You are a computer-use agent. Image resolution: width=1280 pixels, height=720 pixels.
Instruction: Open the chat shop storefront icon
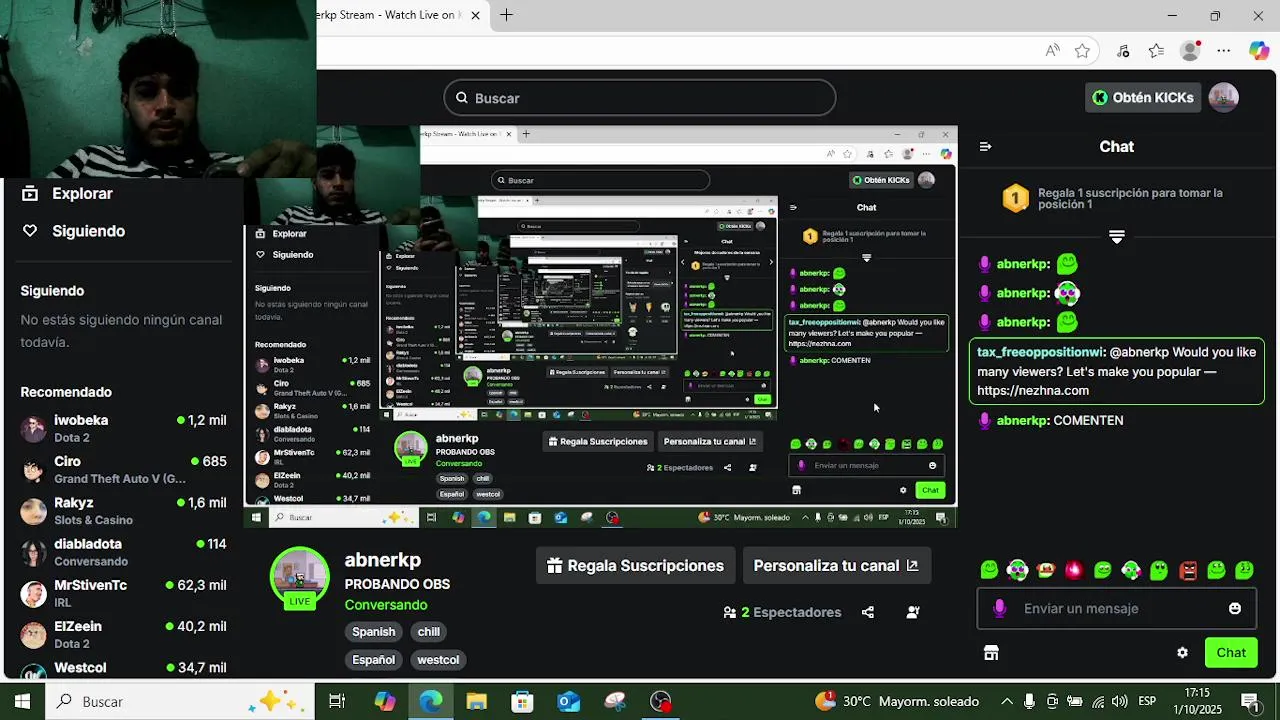pyautogui.click(x=991, y=653)
